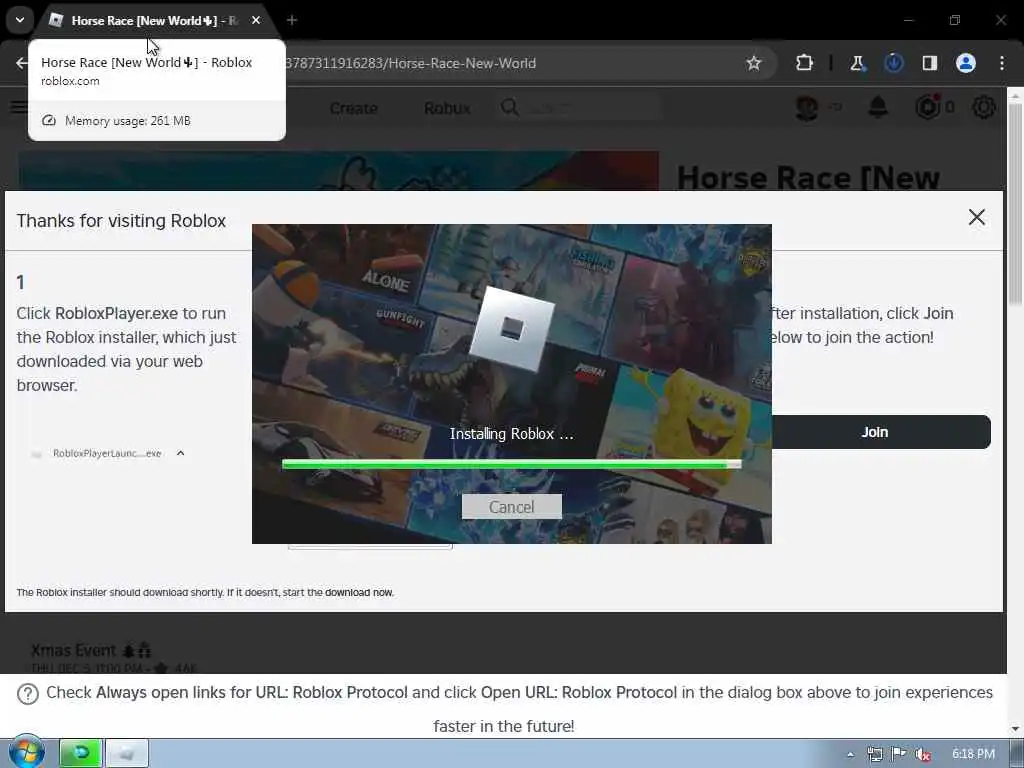Click the Action Center flag icon
Screen dimensions: 1024x768
(899, 754)
